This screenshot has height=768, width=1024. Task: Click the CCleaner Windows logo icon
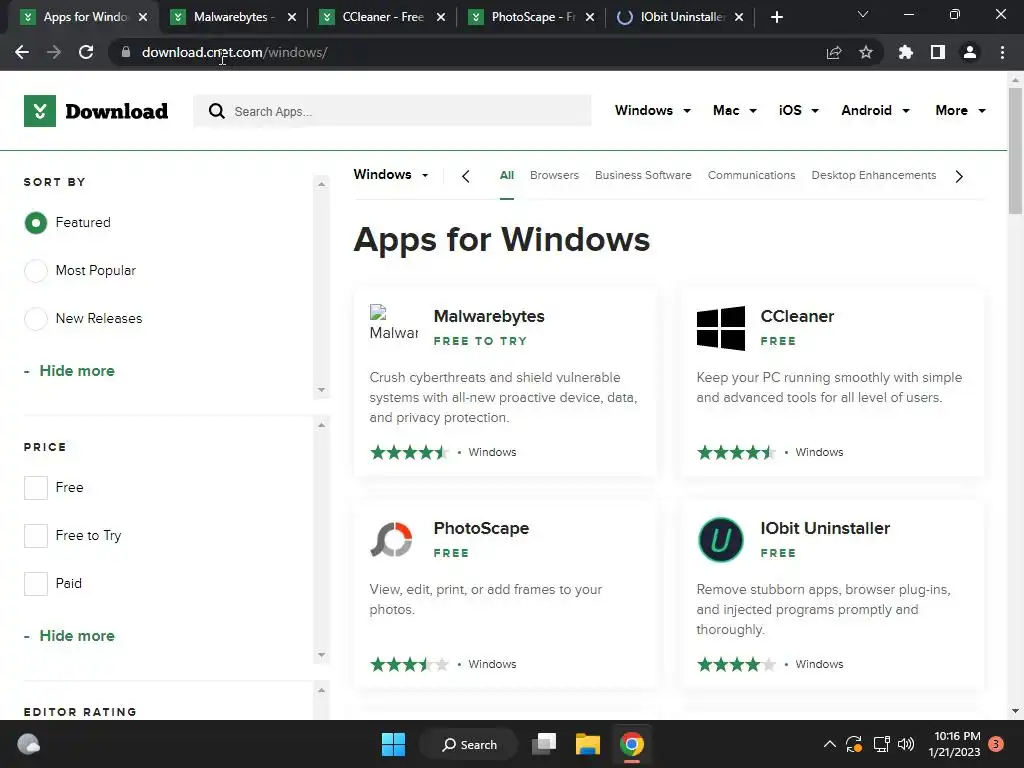pos(721,328)
